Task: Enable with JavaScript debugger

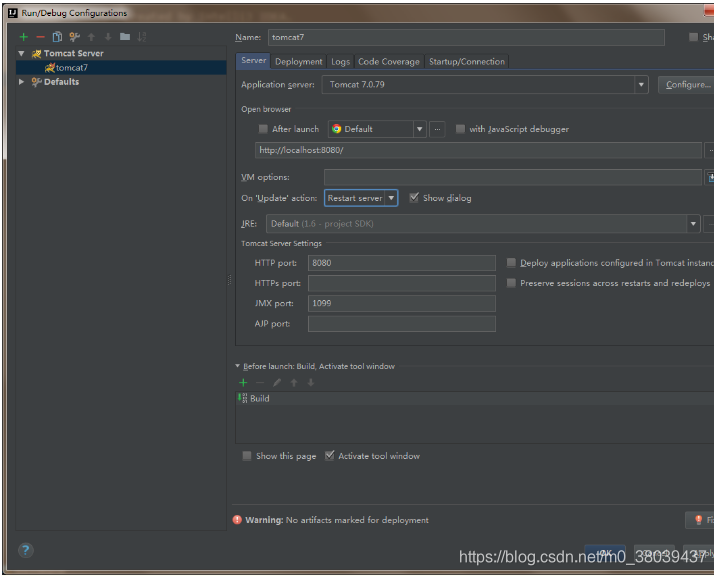Action: point(460,129)
